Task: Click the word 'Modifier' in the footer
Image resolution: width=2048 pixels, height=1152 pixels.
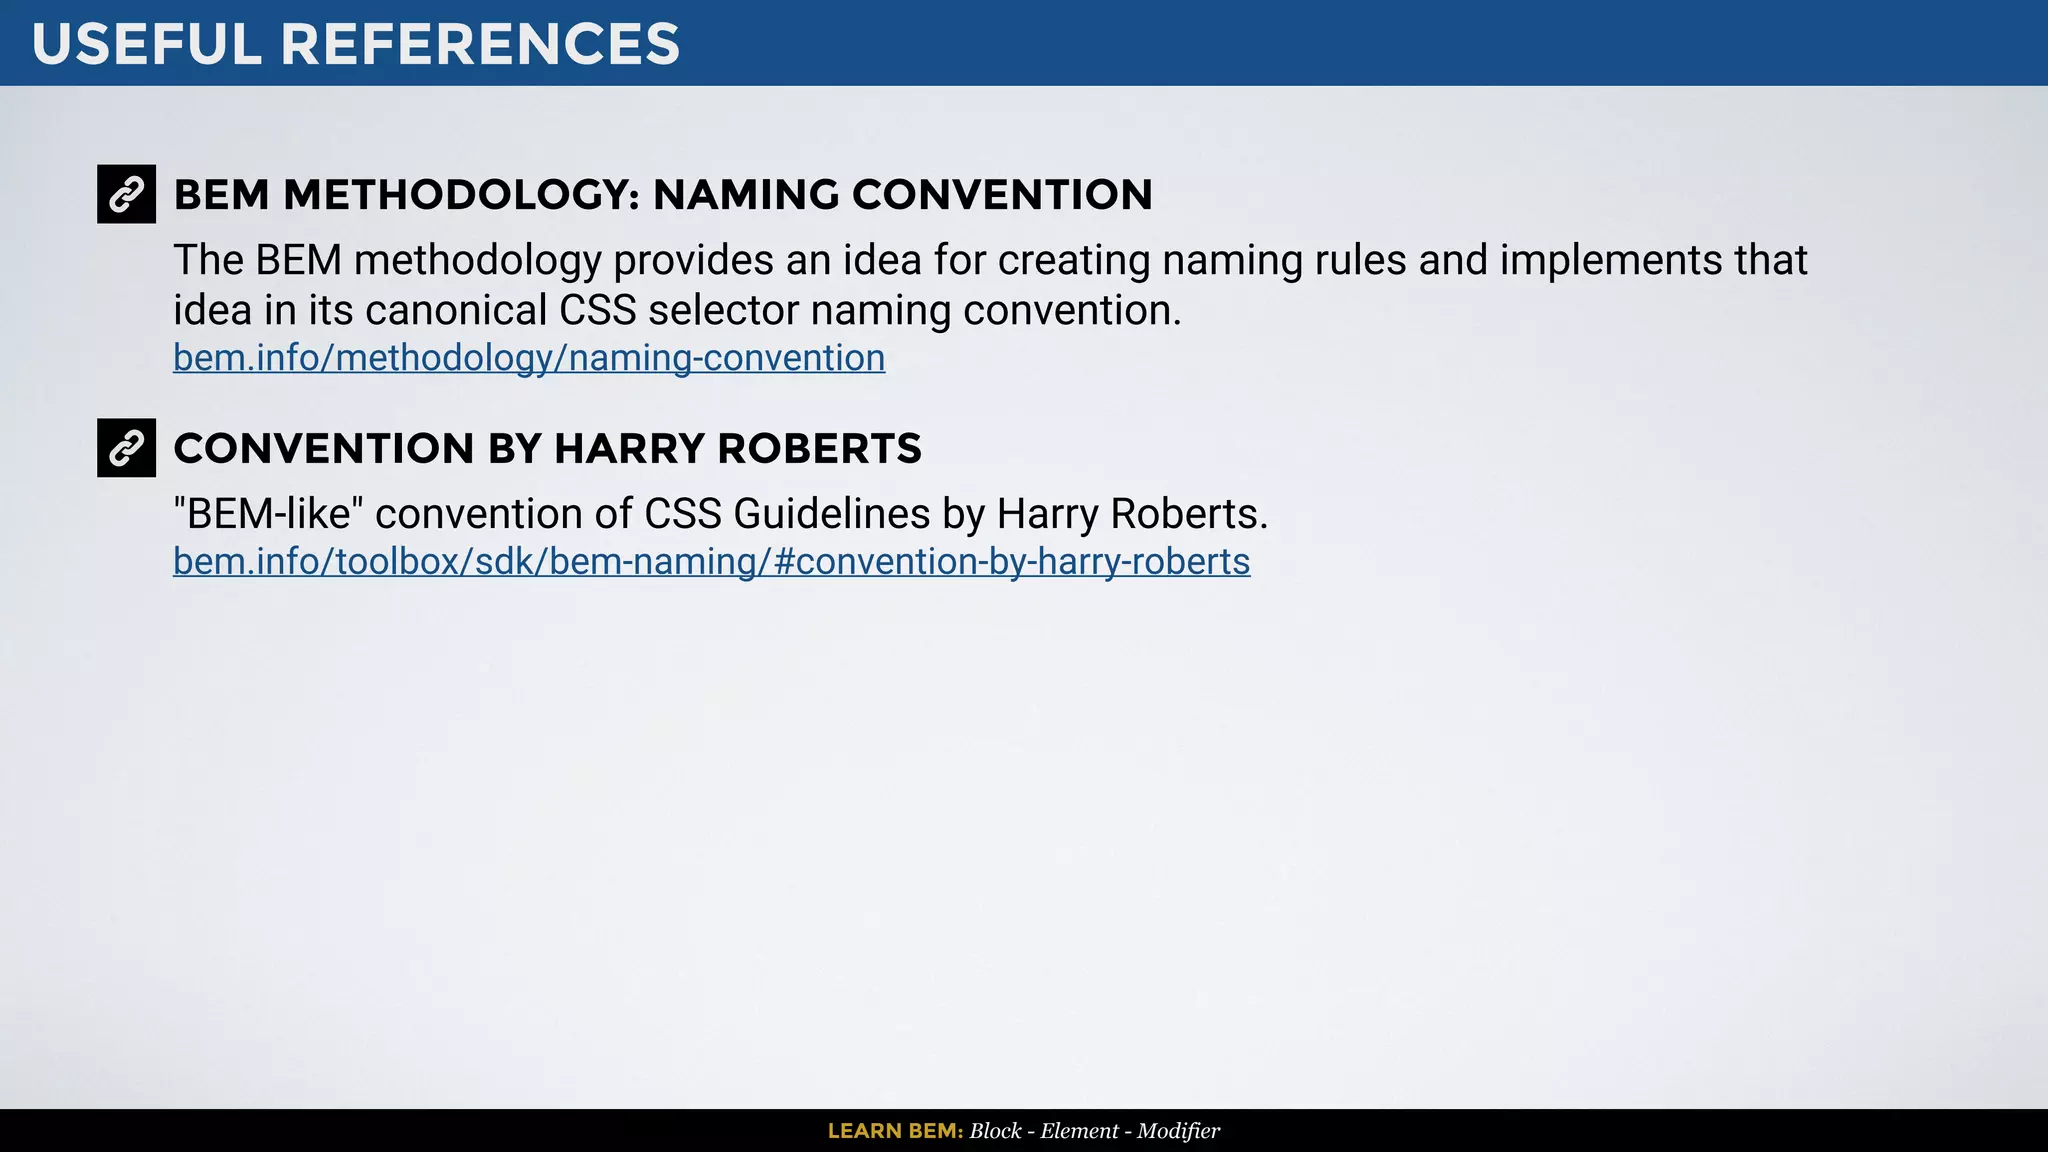Action: (1178, 1131)
